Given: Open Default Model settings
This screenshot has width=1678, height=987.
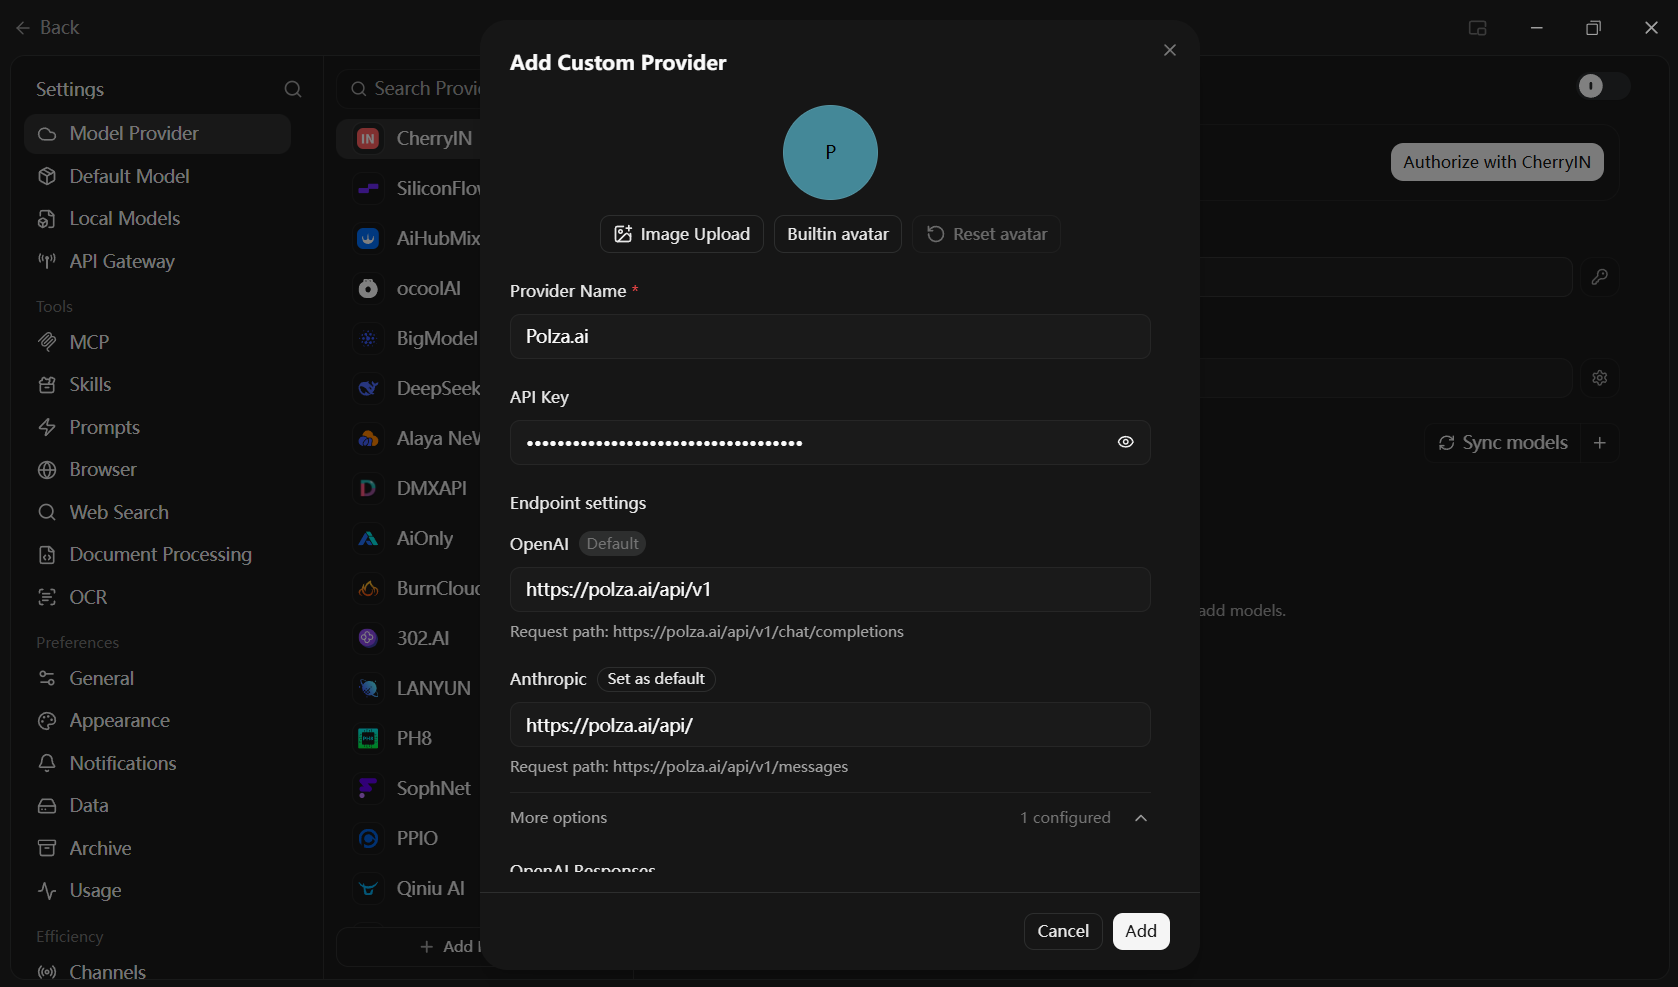Looking at the screenshot, I should coord(157,177).
